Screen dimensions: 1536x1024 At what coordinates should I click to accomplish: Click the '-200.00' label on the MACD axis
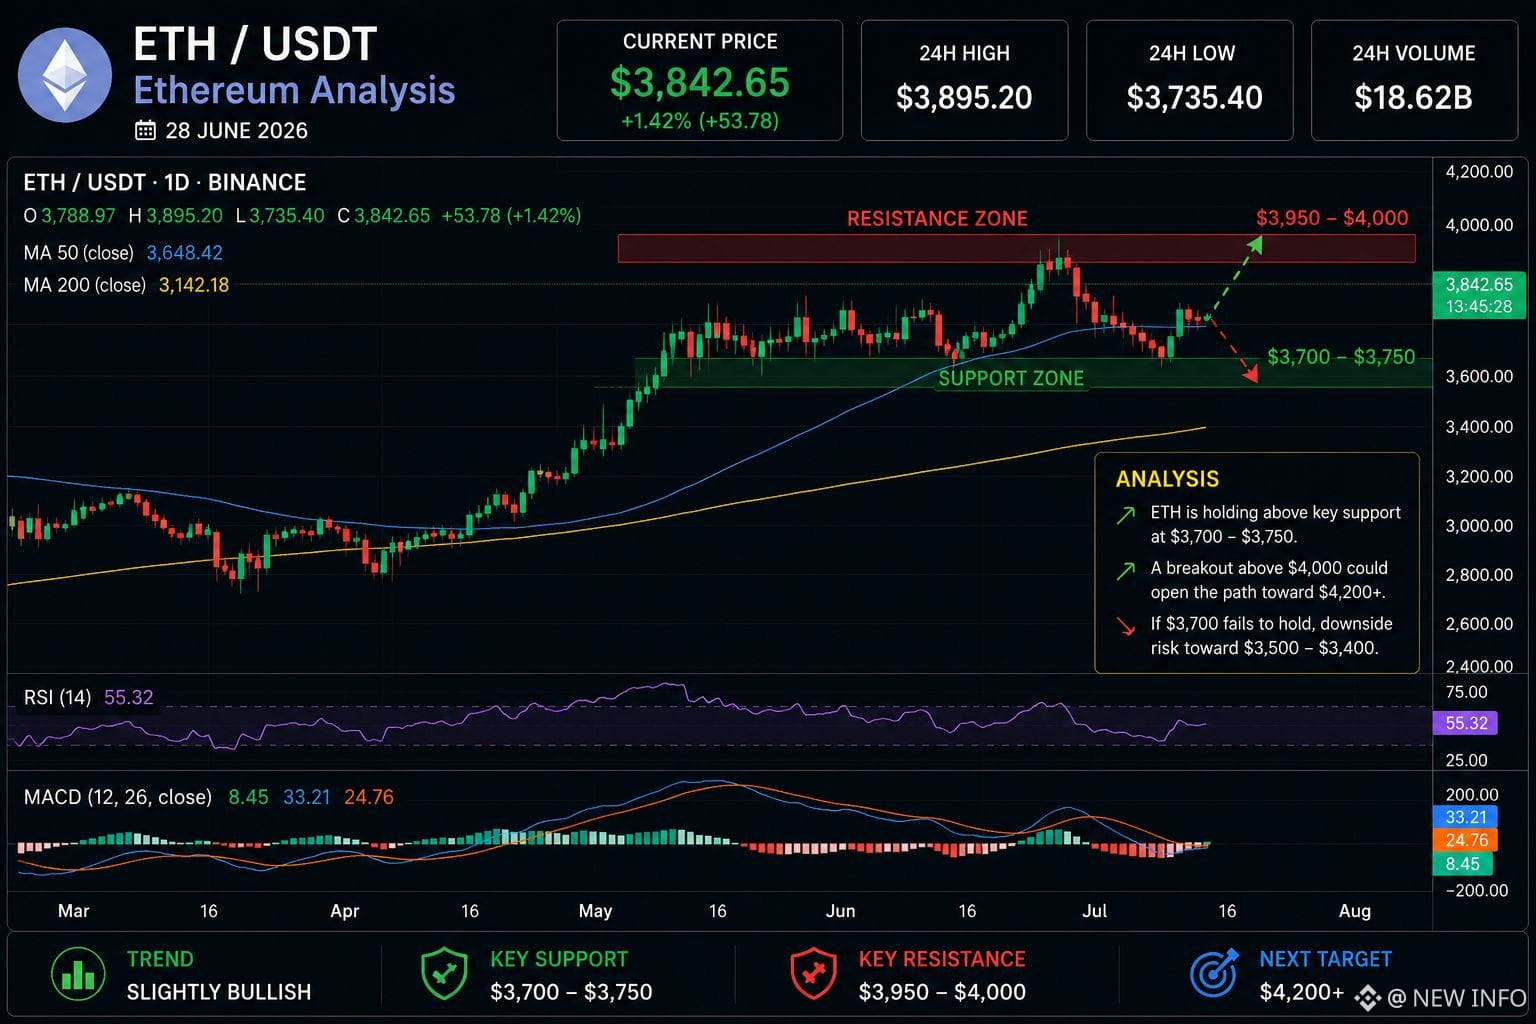pyautogui.click(x=1475, y=890)
